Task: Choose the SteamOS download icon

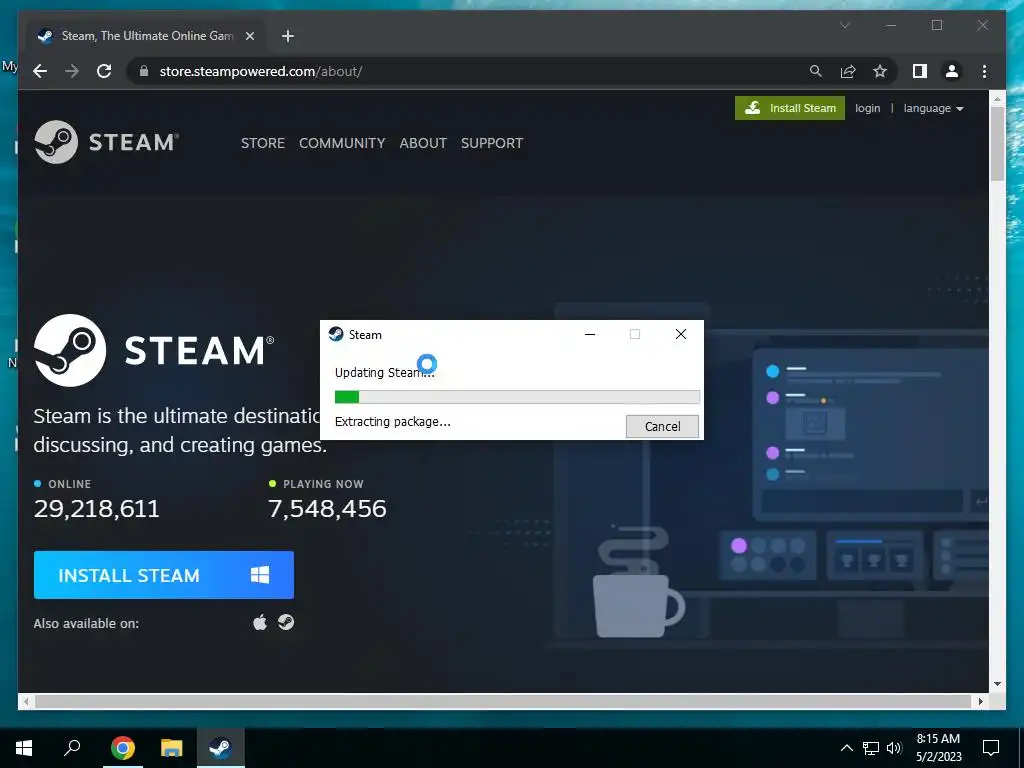Action: 286,622
